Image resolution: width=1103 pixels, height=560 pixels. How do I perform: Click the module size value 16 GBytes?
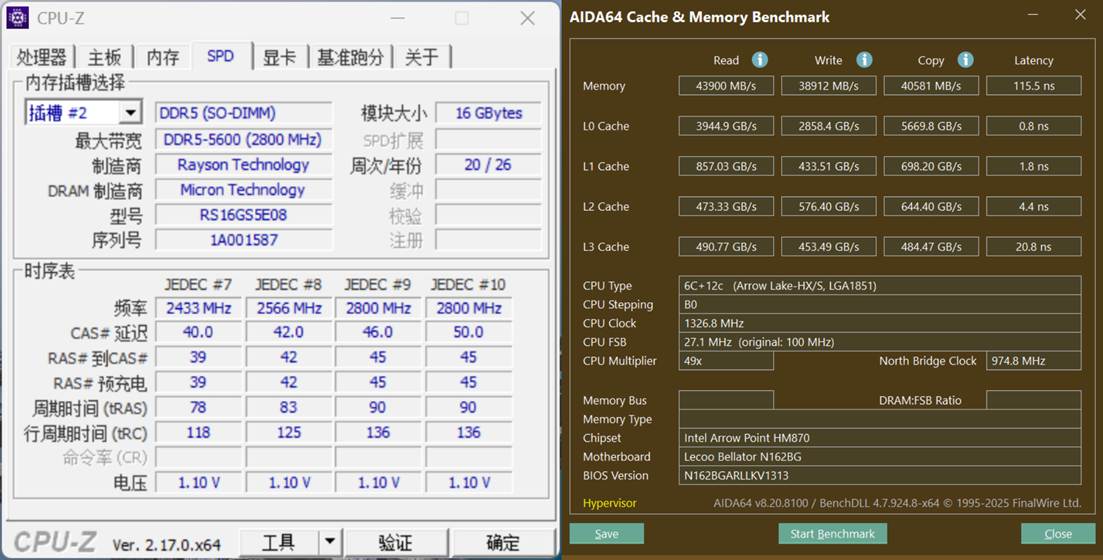[x=488, y=113]
